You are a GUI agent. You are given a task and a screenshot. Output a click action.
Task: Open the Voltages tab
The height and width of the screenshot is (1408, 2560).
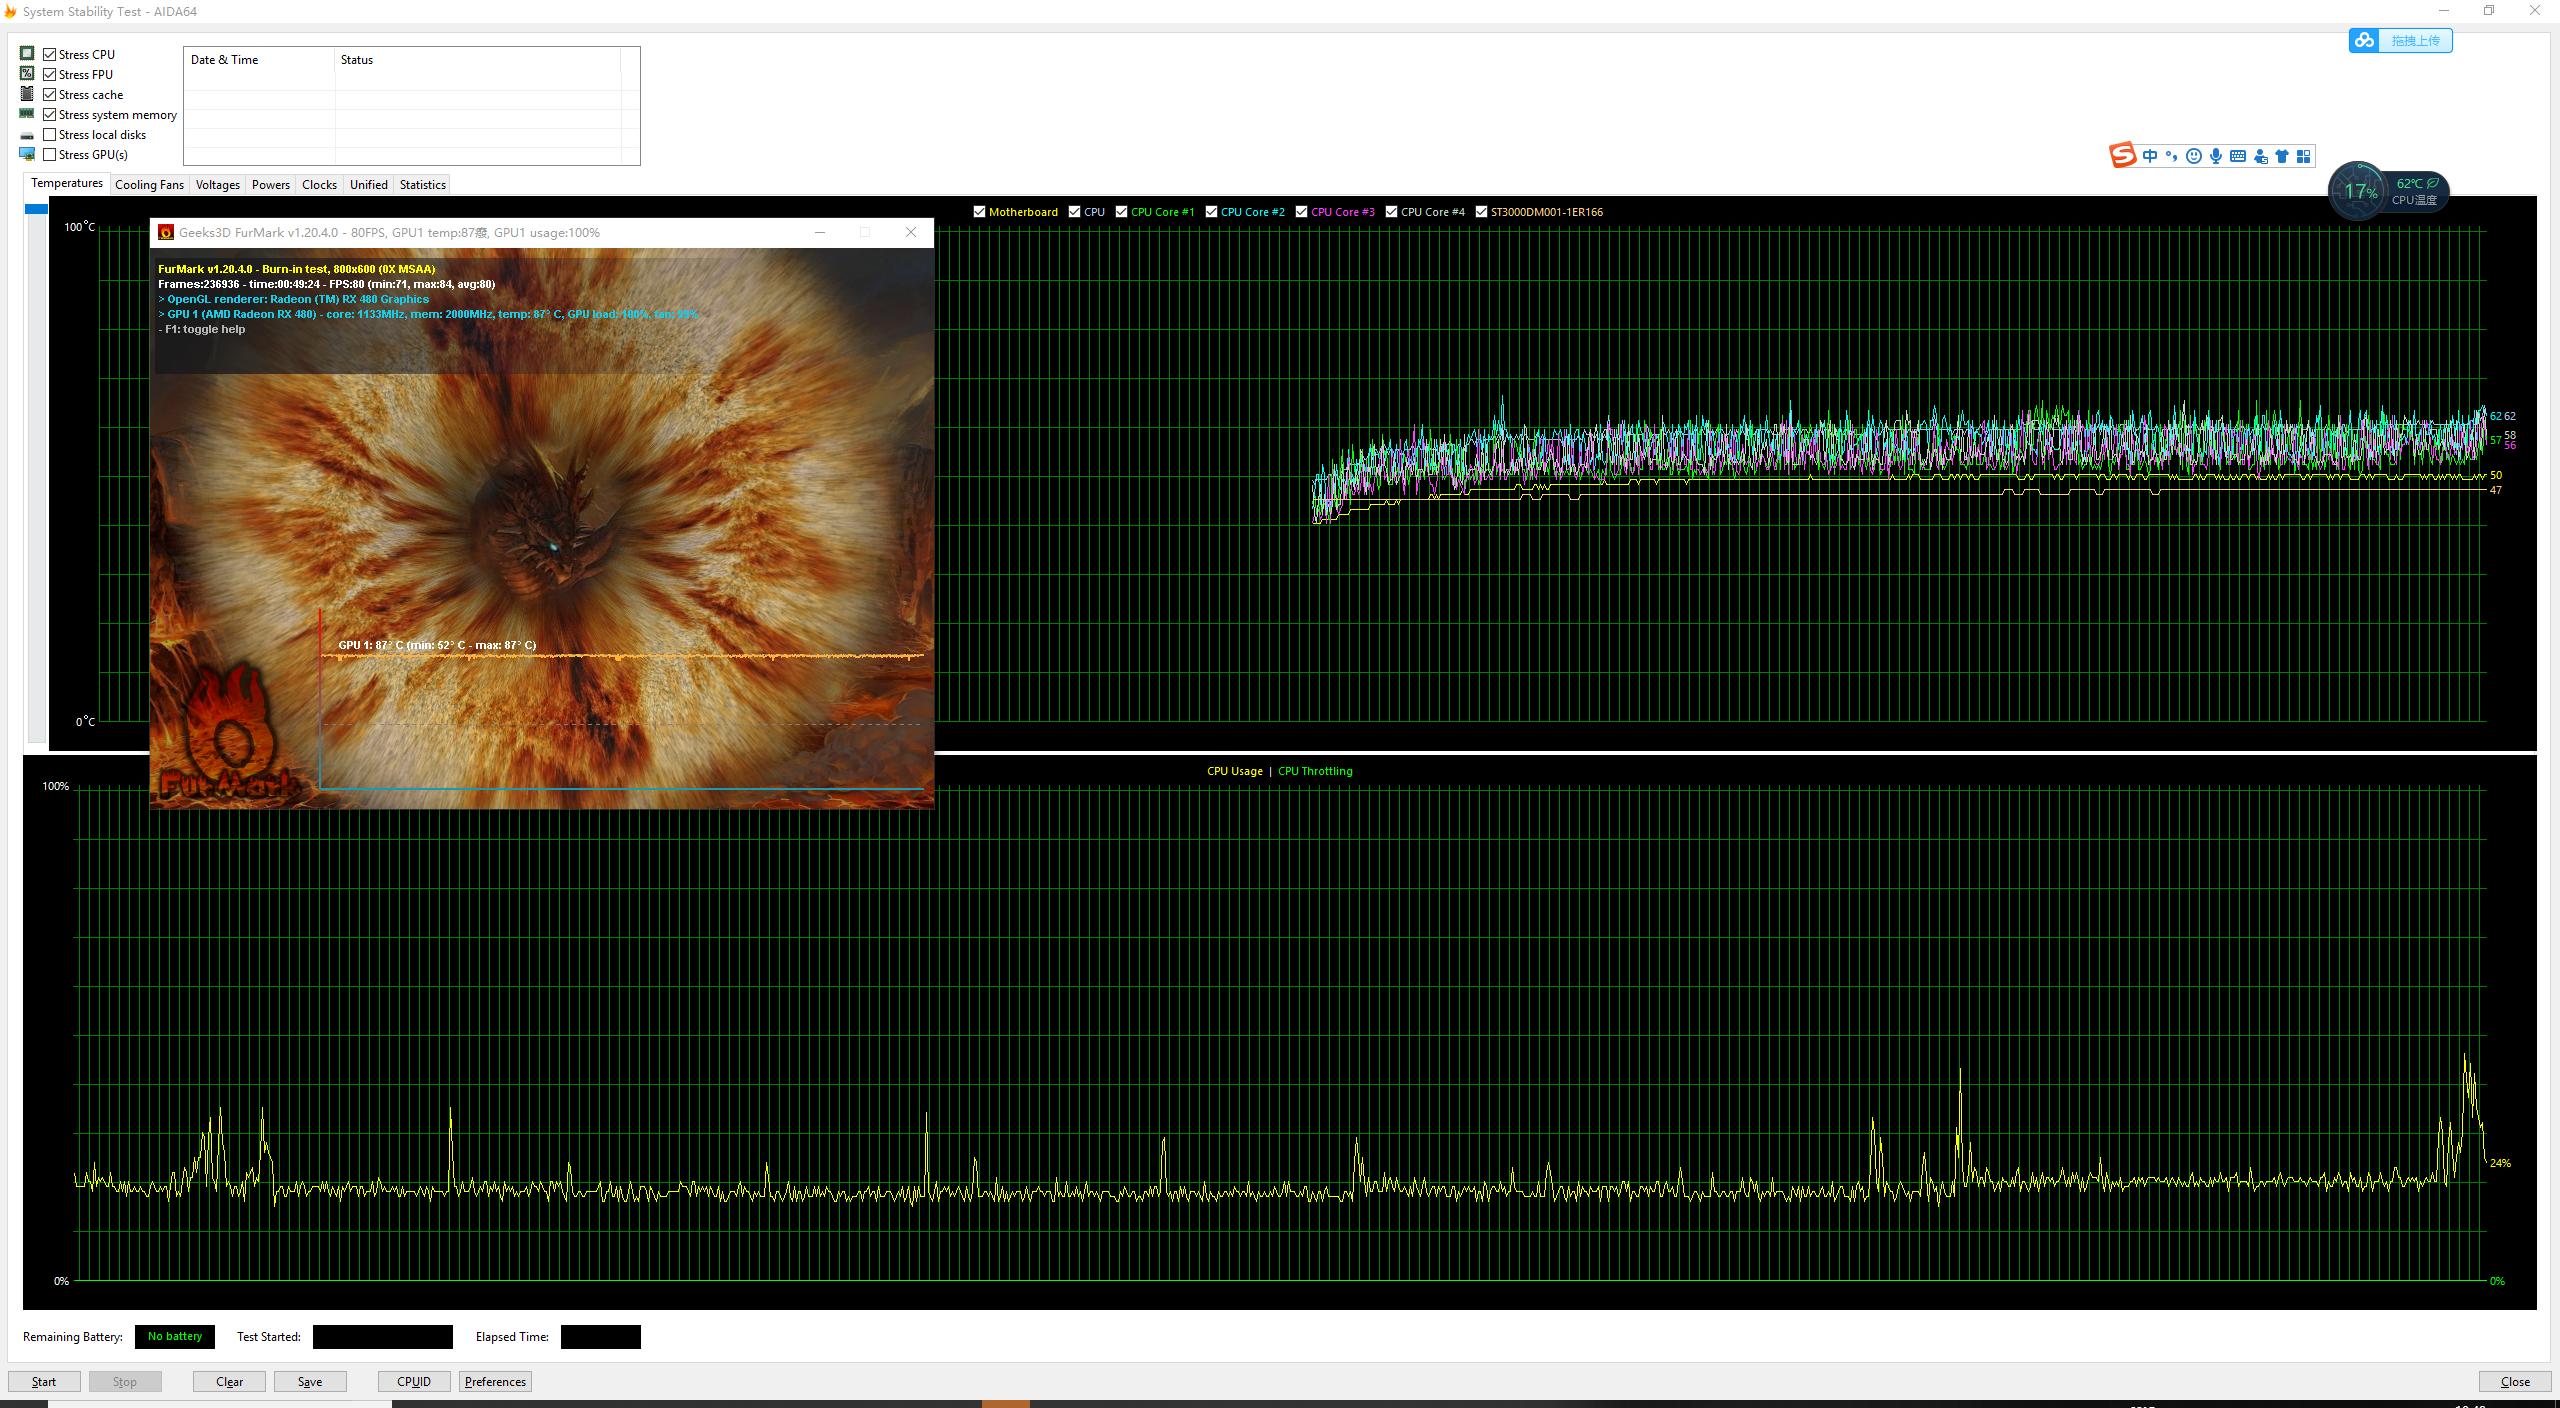pos(217,185)
